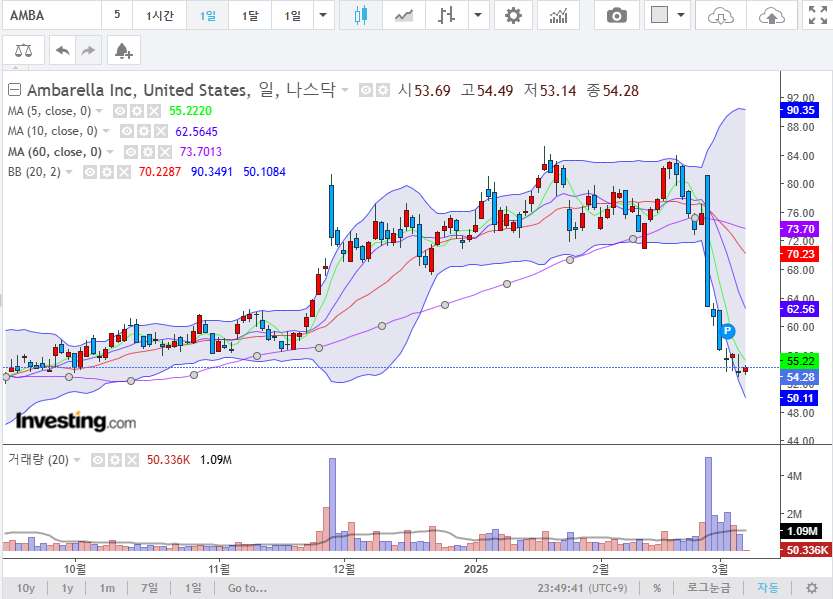This screenshot has height=599, width=833.
Task: Select the bar chart type icon
Action: 446,15
